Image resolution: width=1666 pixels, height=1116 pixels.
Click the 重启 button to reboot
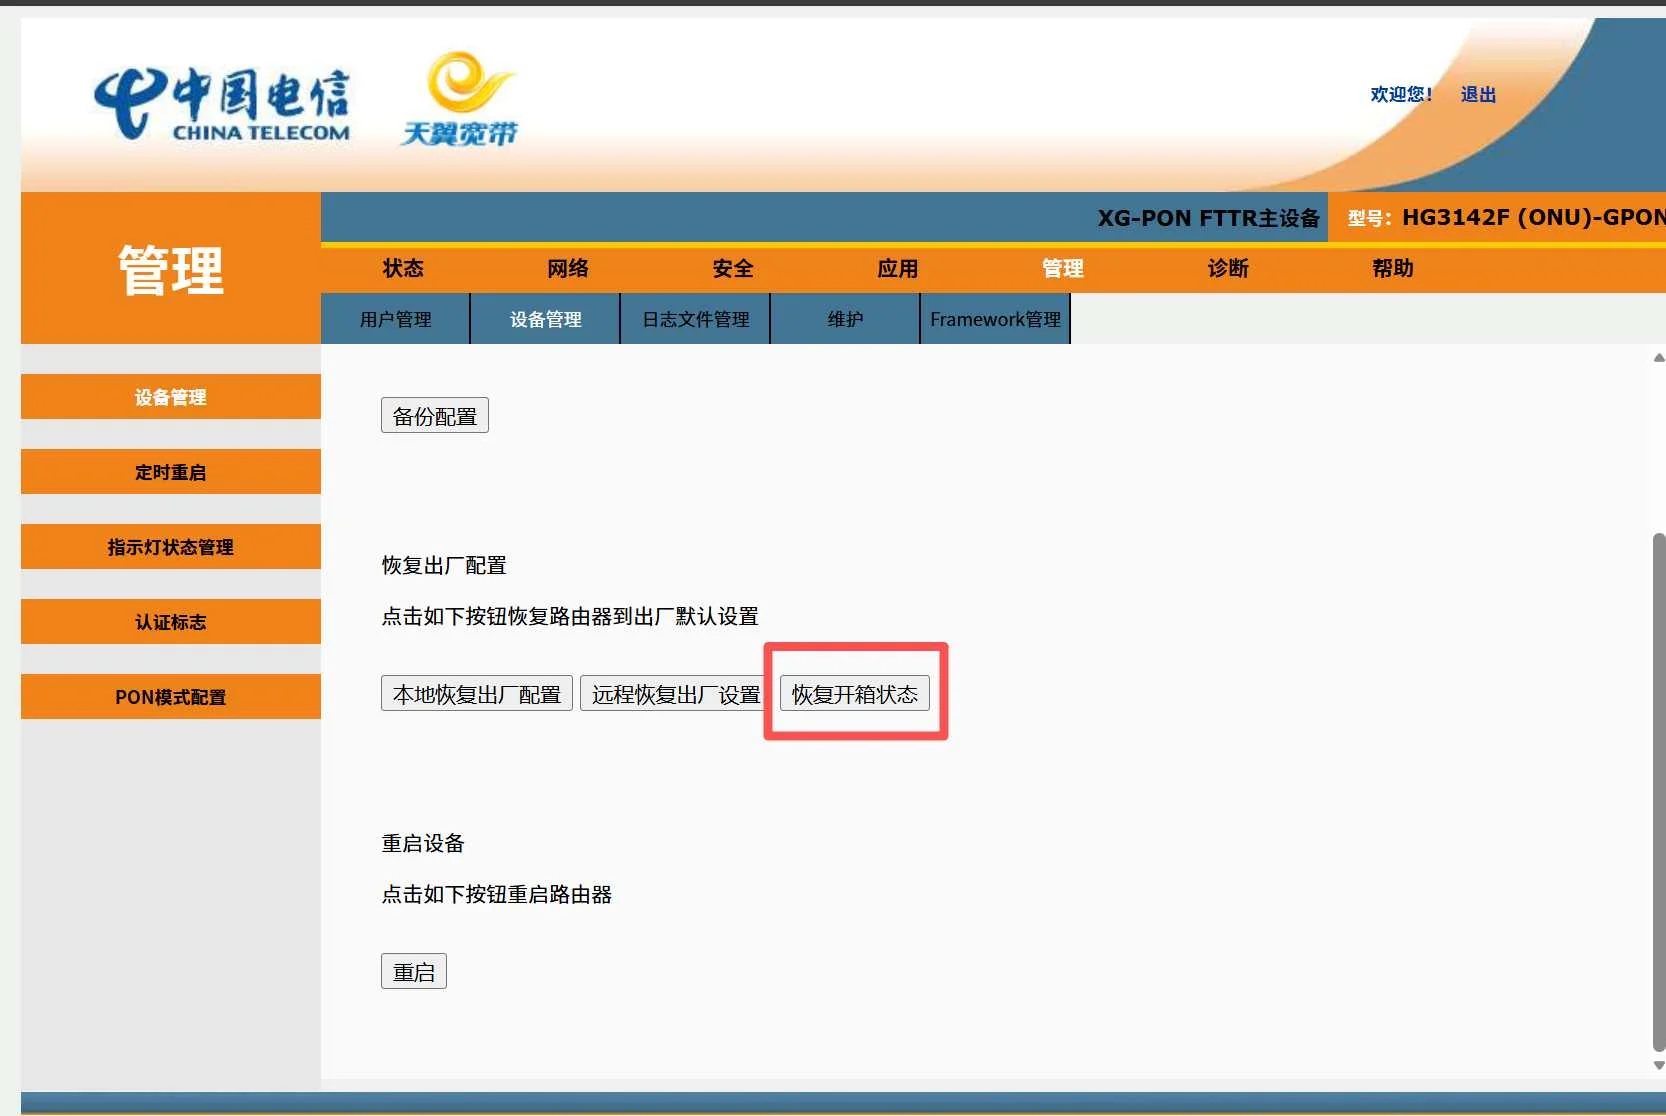[x=413, y=970]
